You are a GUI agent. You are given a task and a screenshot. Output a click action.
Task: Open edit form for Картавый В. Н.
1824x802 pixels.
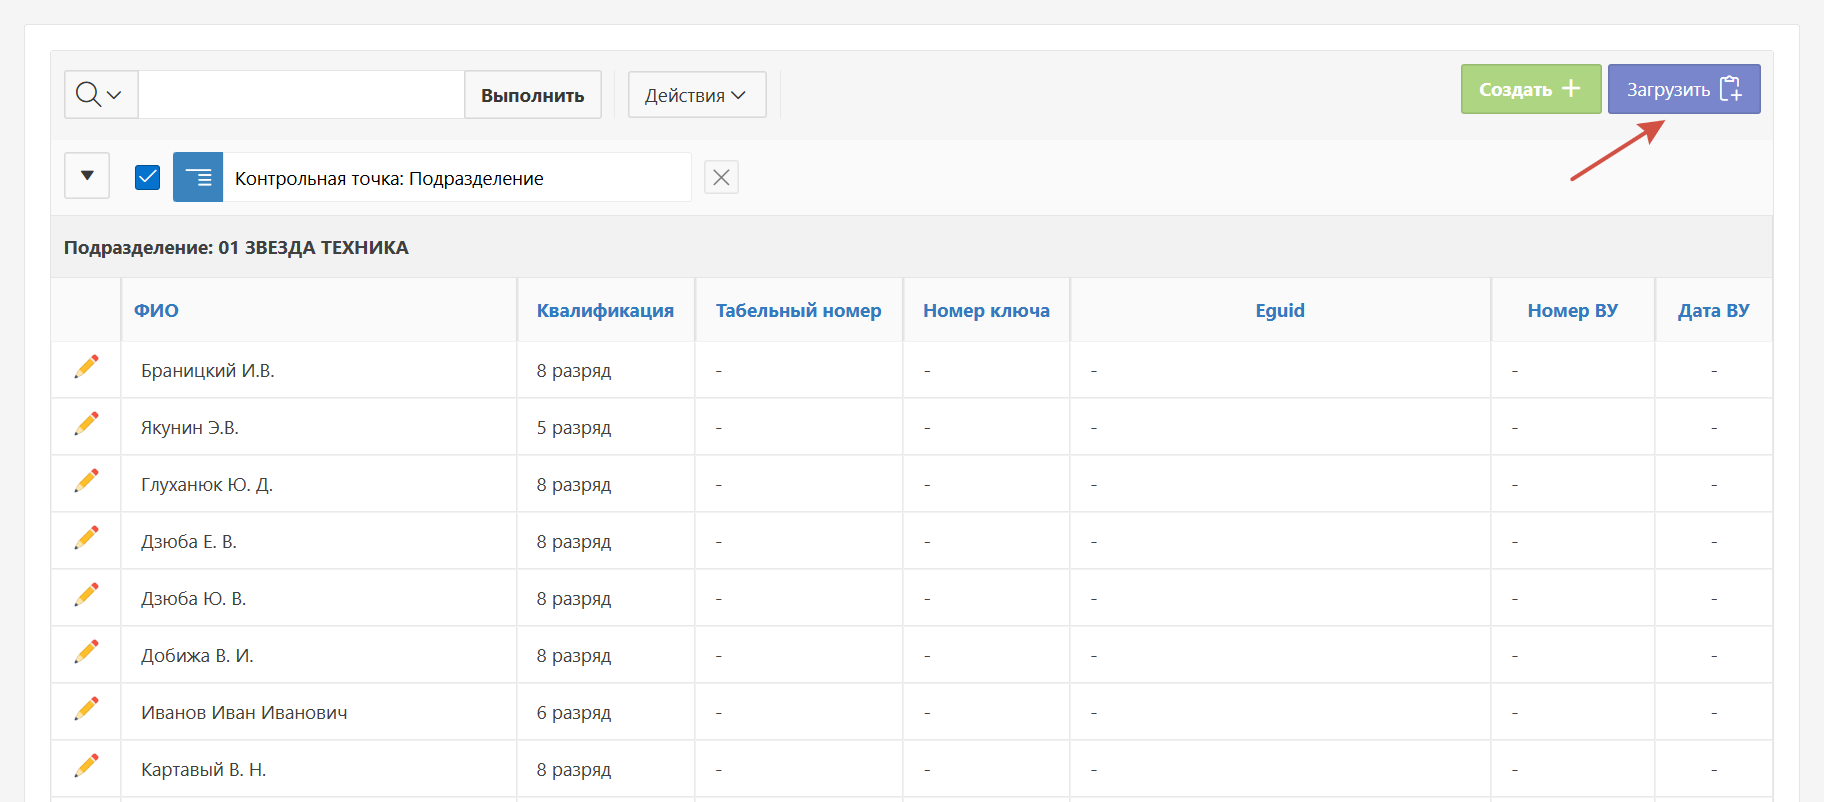pos(87,766)
